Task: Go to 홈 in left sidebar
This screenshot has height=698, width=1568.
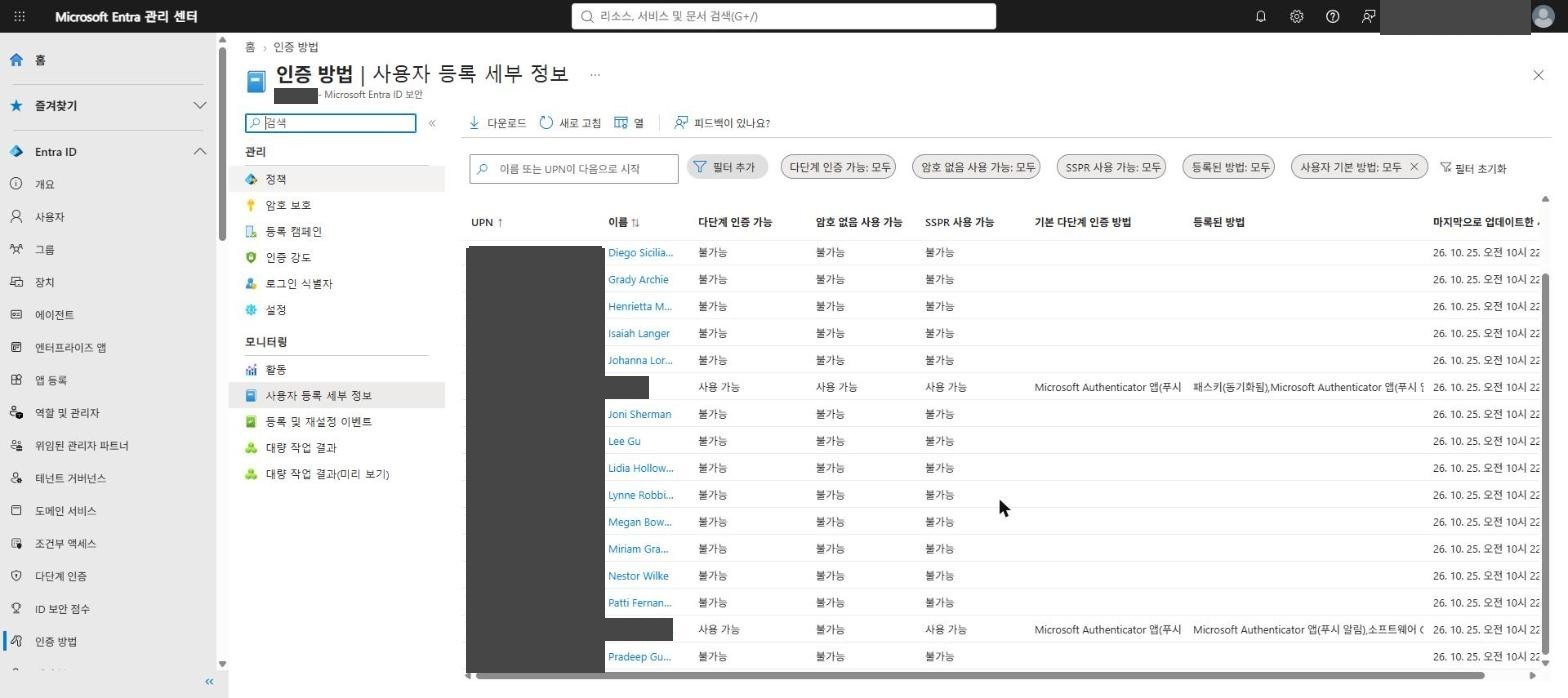Action: (x=40, y=60)
